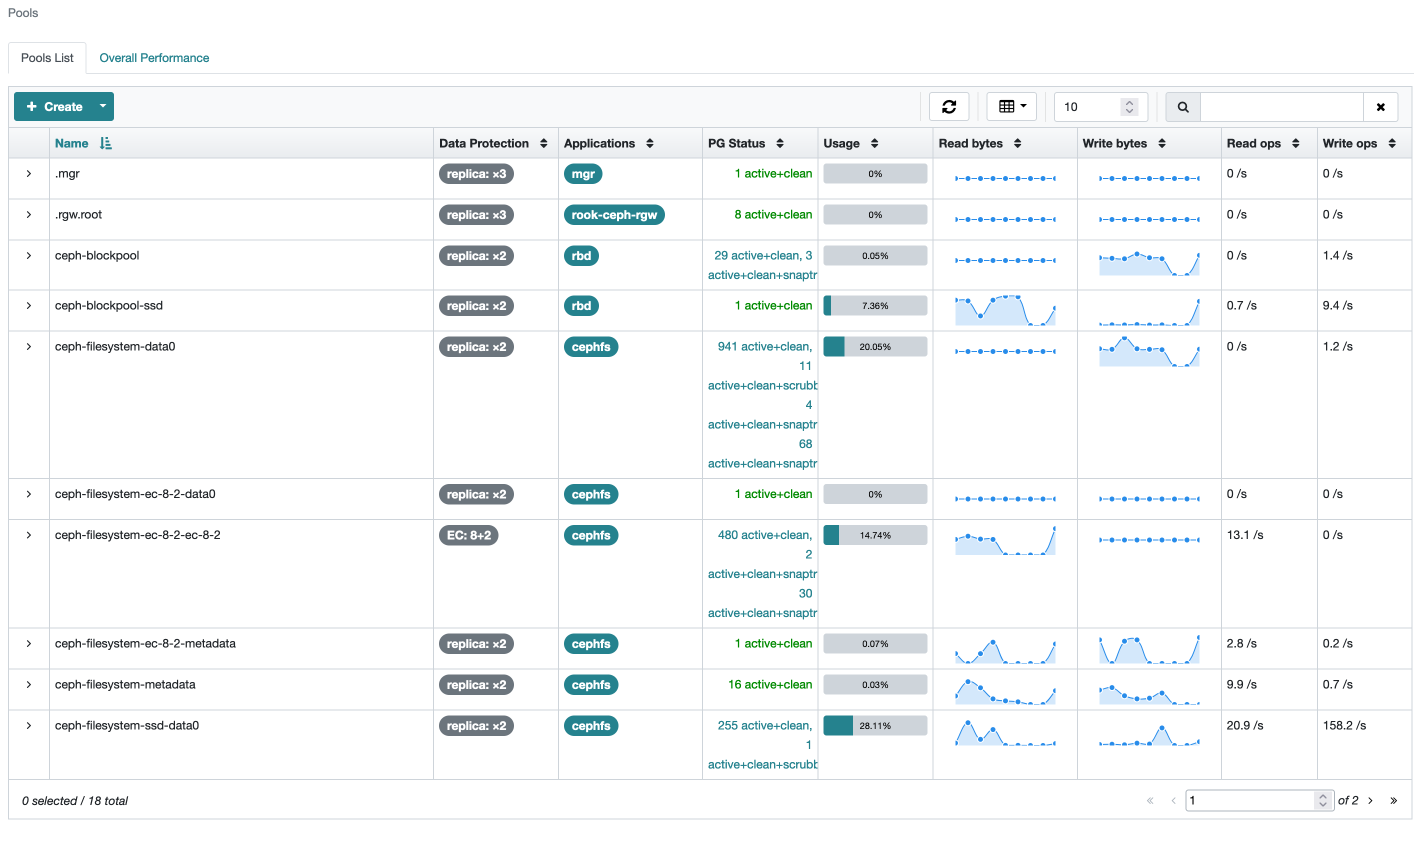Open the Overall Performance tab
Viewport: 1426px width, 860px height.
pyautogui.click(x=154, y=58)
